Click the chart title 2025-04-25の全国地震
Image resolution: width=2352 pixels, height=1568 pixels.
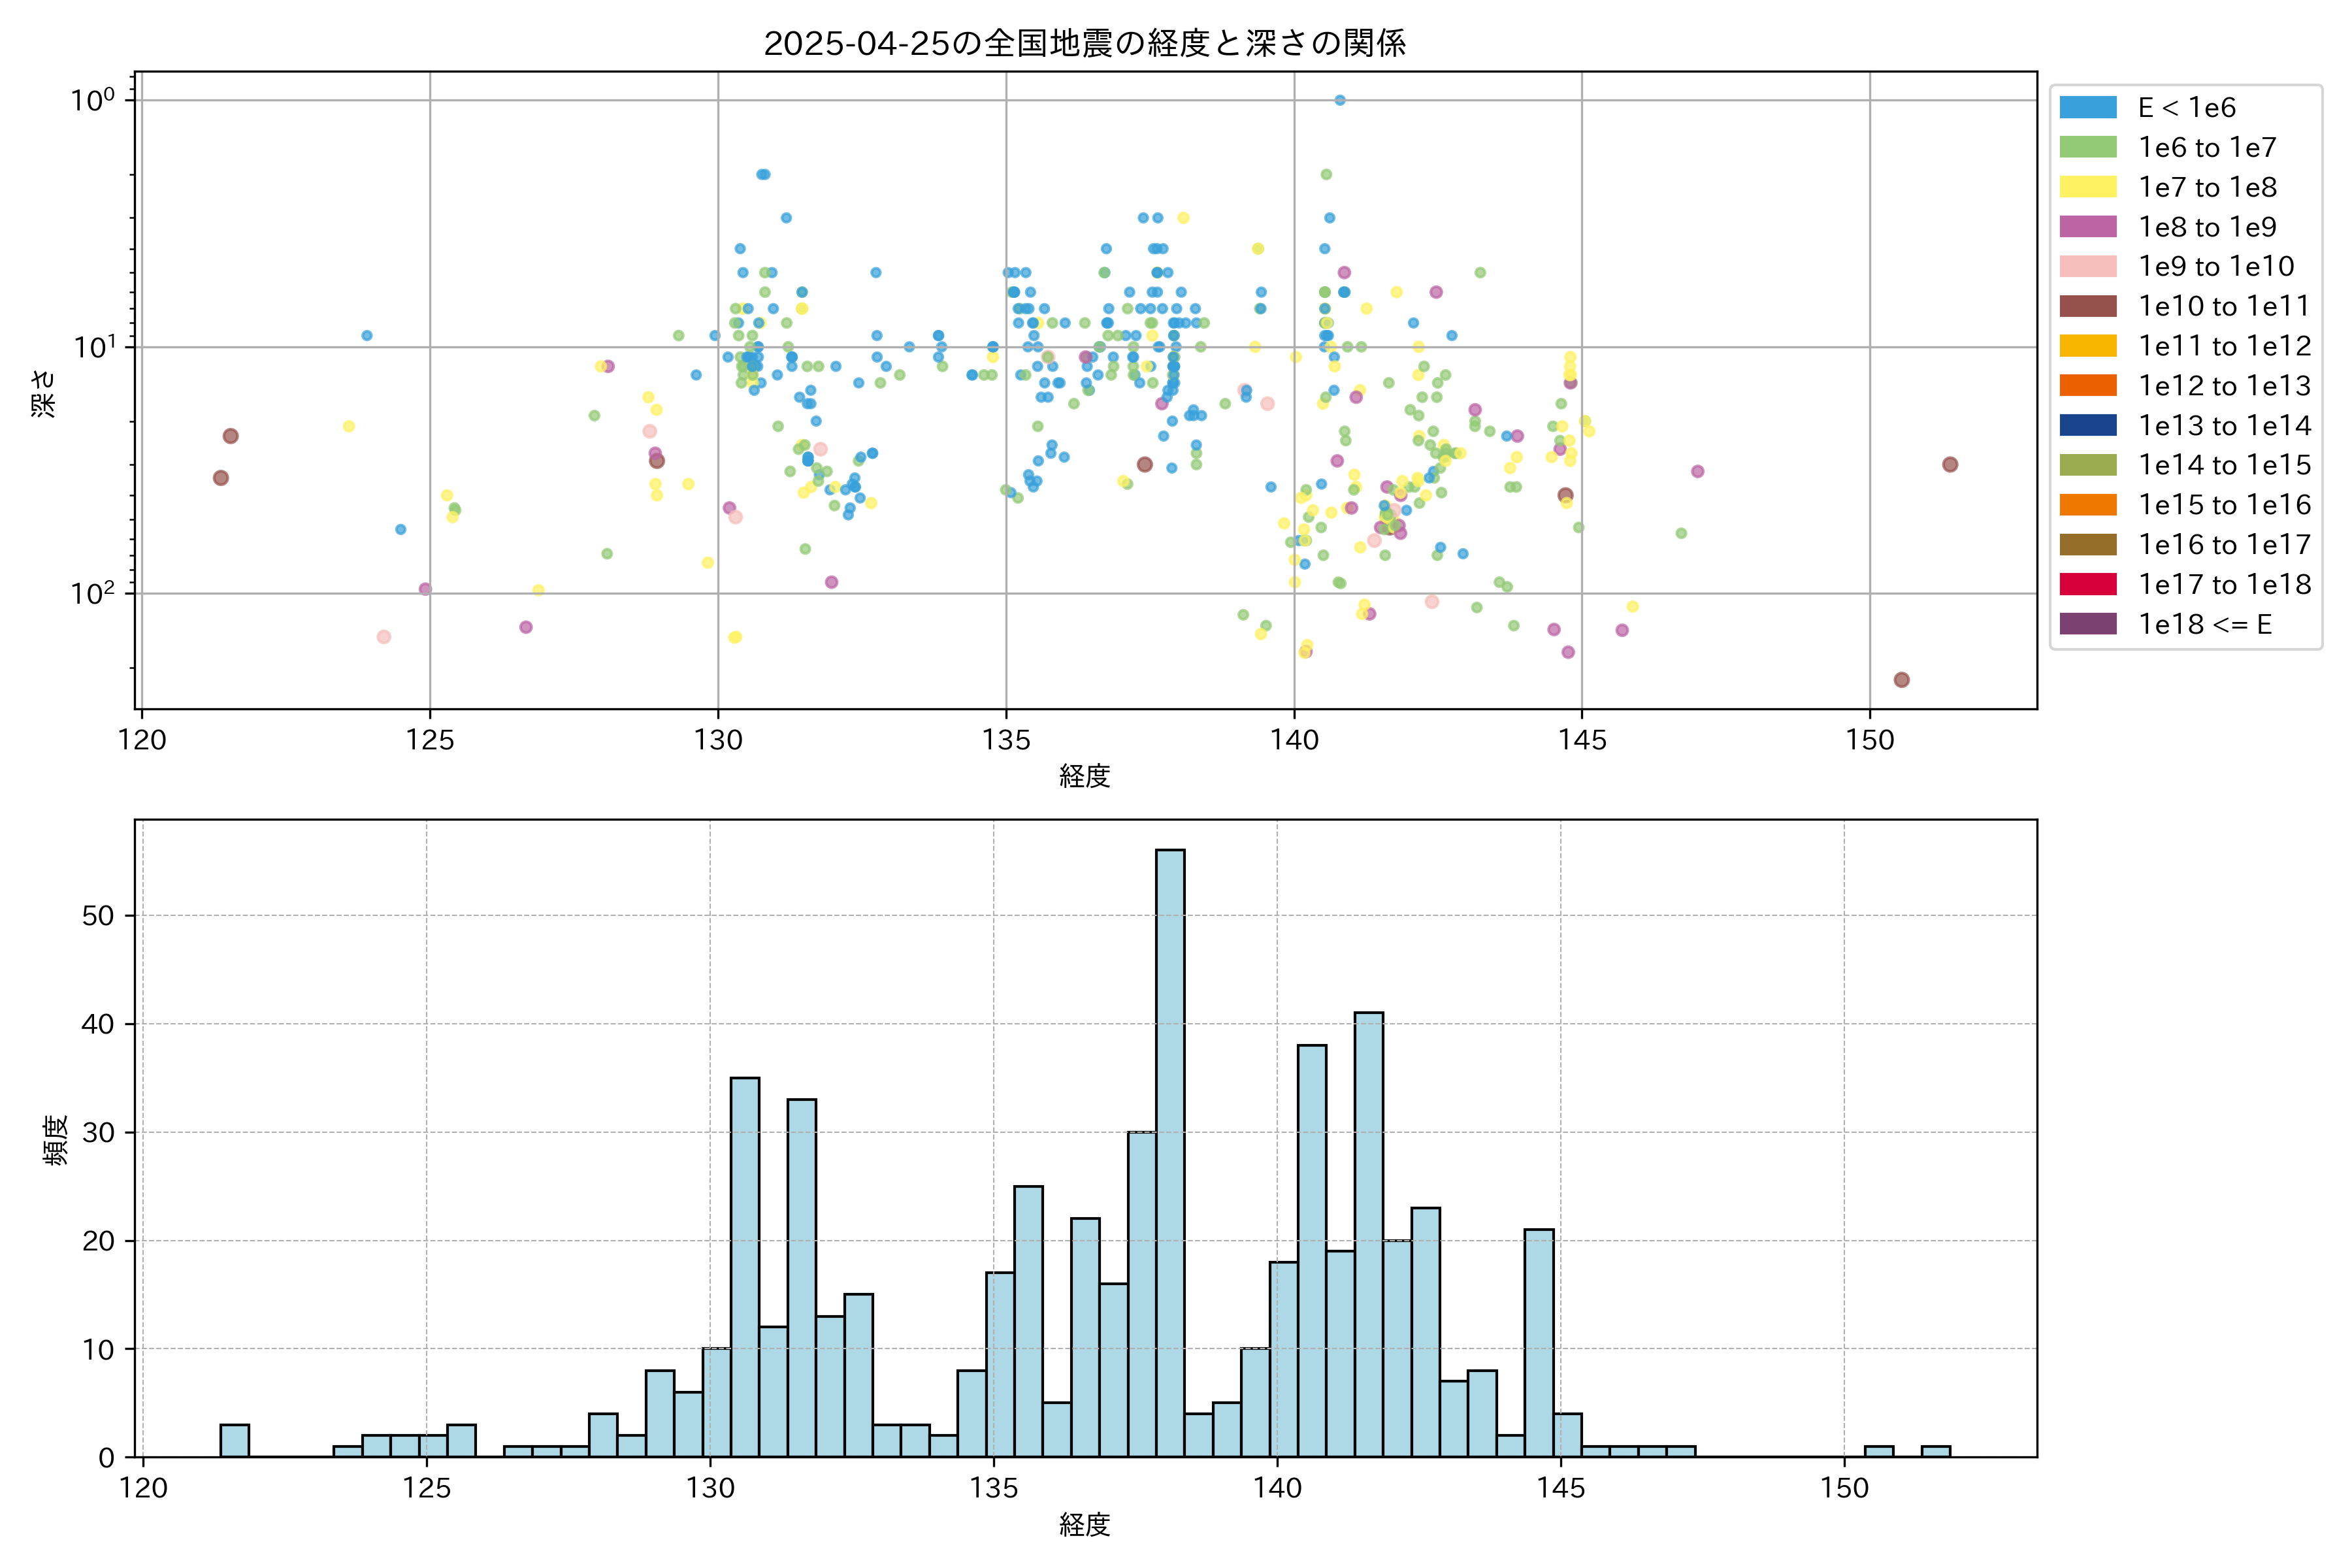point(1084,43)
